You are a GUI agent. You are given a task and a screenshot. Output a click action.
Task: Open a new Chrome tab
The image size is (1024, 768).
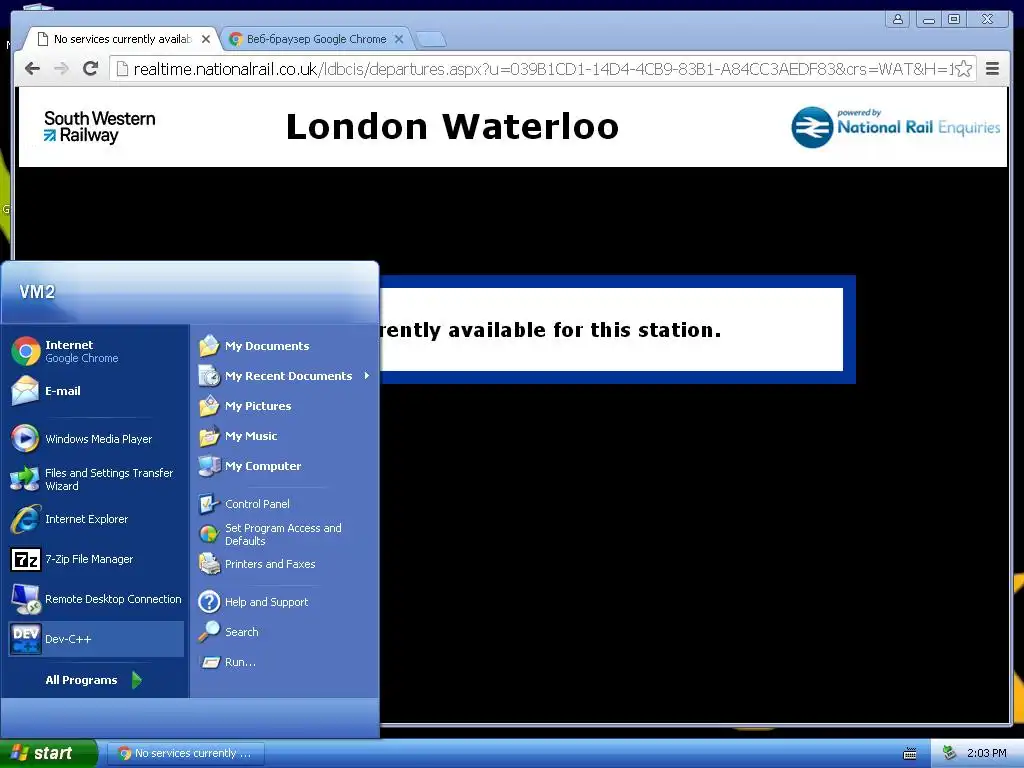tap(431, 40)
